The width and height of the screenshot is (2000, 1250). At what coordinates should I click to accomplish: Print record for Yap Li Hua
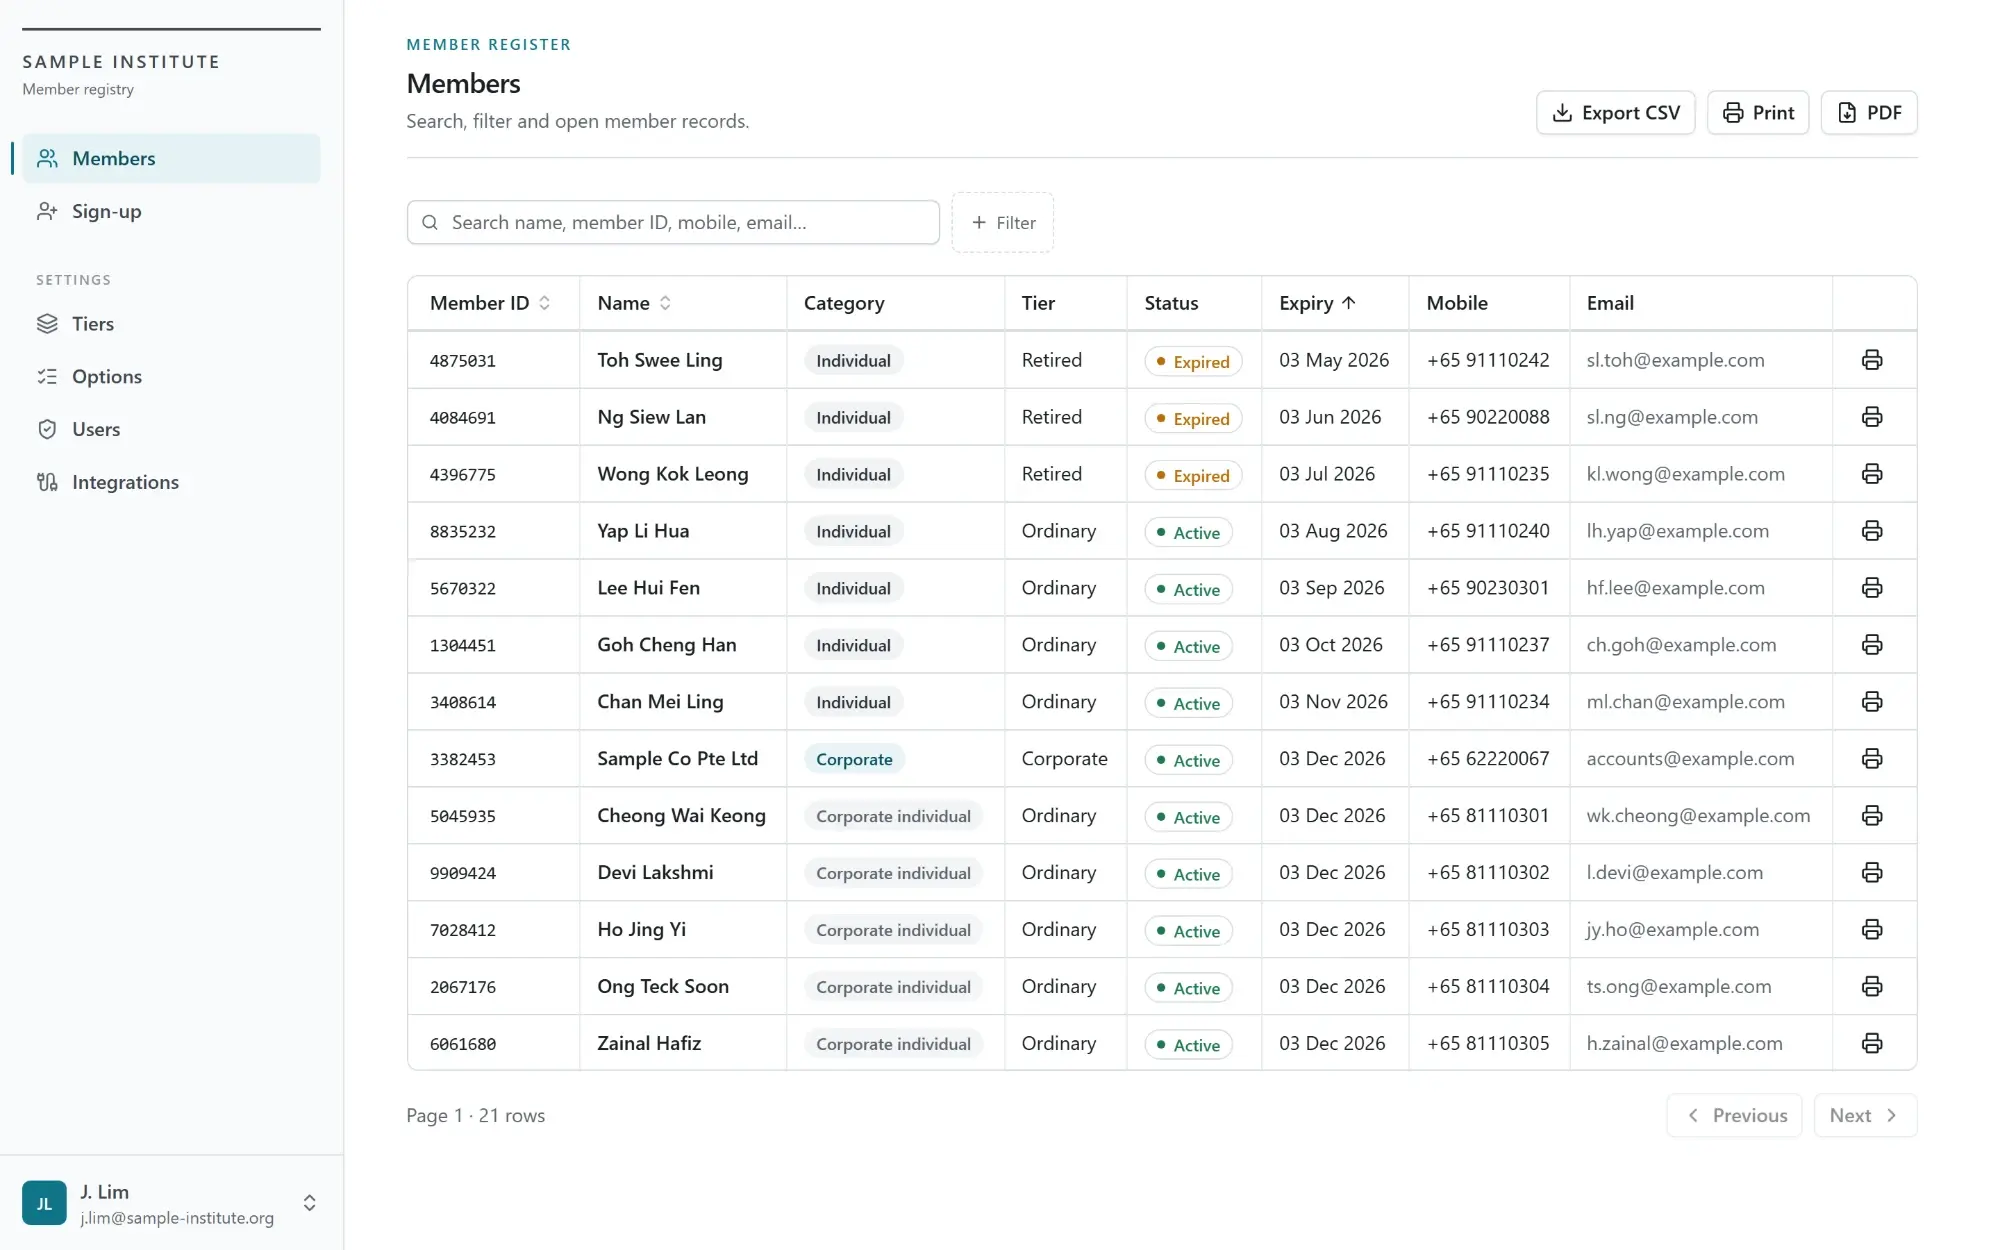pos(1872,531)
